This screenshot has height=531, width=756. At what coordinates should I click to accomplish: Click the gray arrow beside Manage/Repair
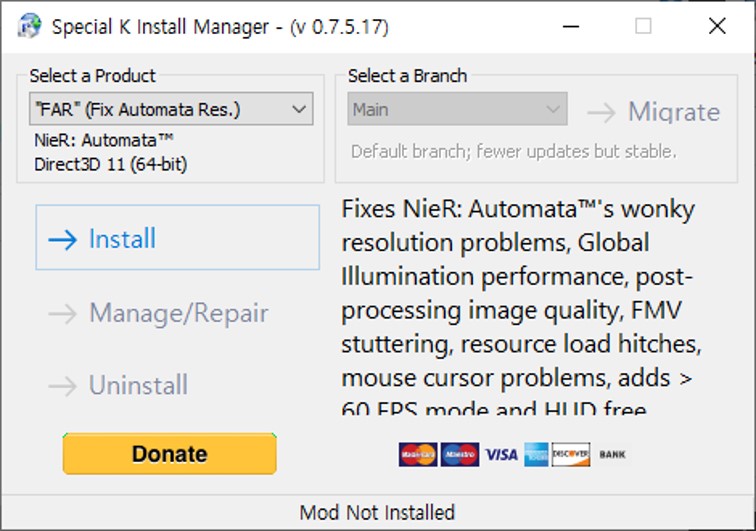[x=63, y=314]
